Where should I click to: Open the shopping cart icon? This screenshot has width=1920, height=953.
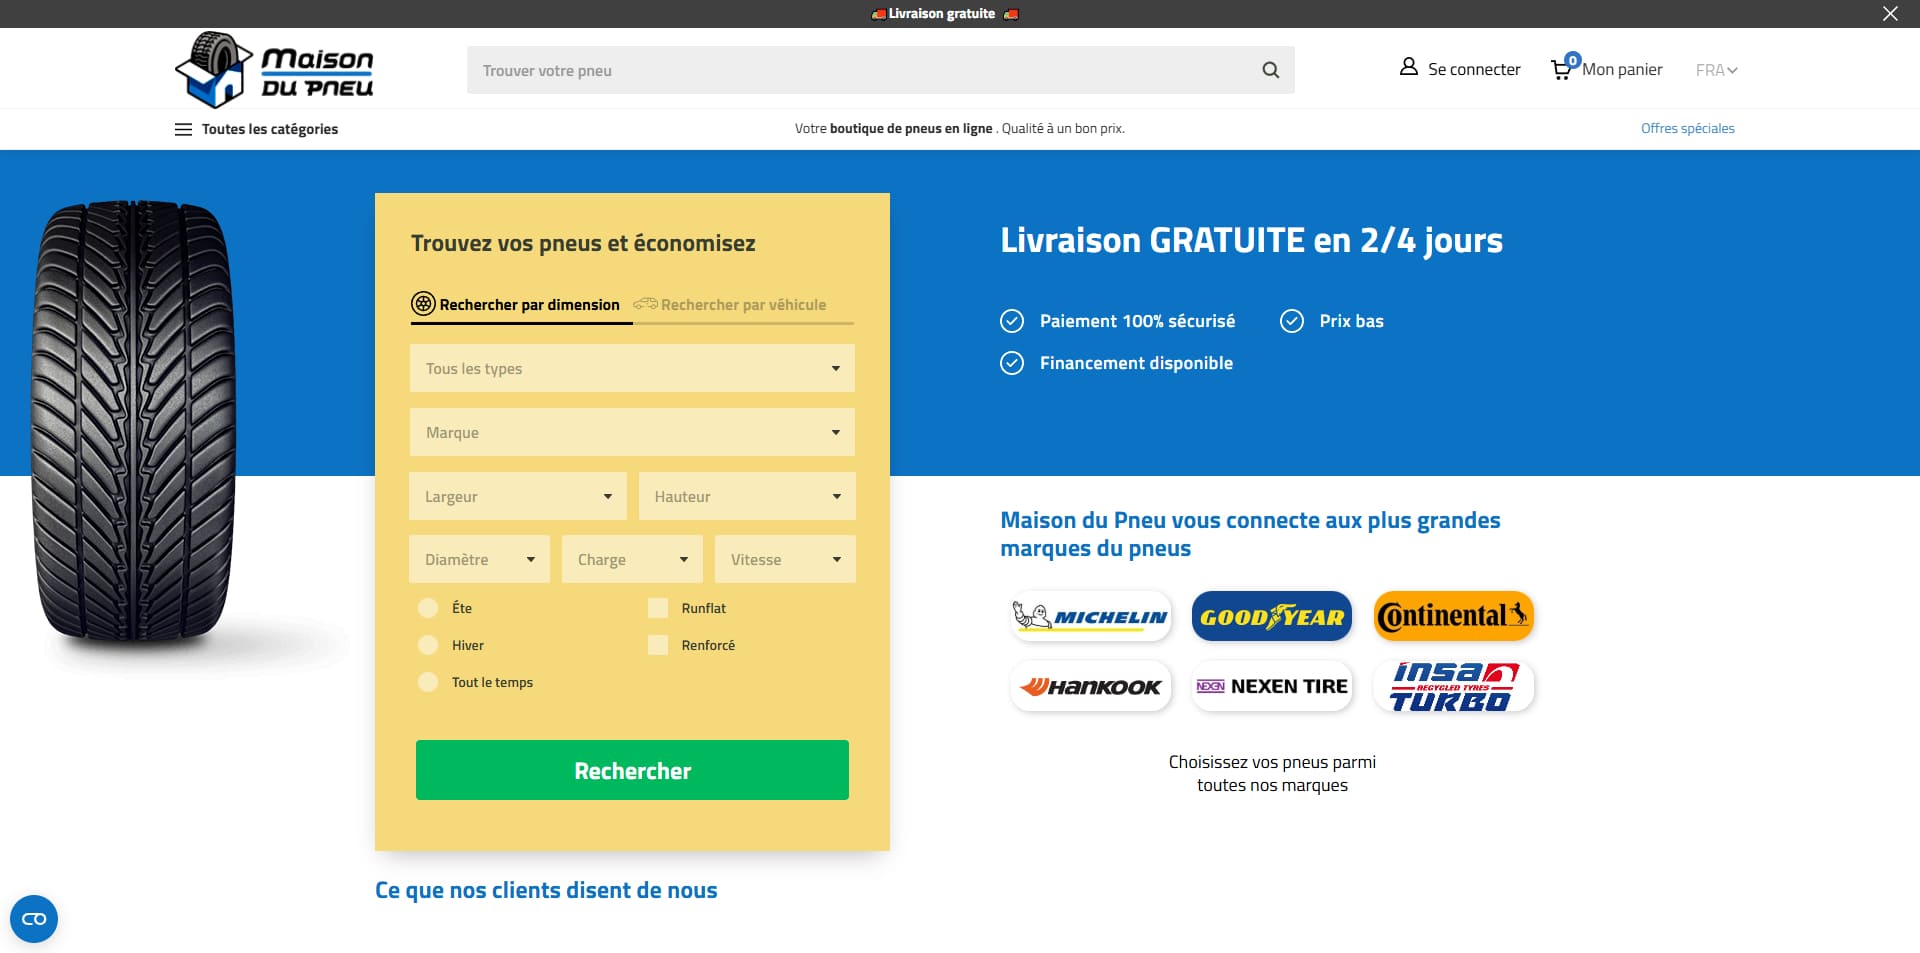coord(1561,69)
